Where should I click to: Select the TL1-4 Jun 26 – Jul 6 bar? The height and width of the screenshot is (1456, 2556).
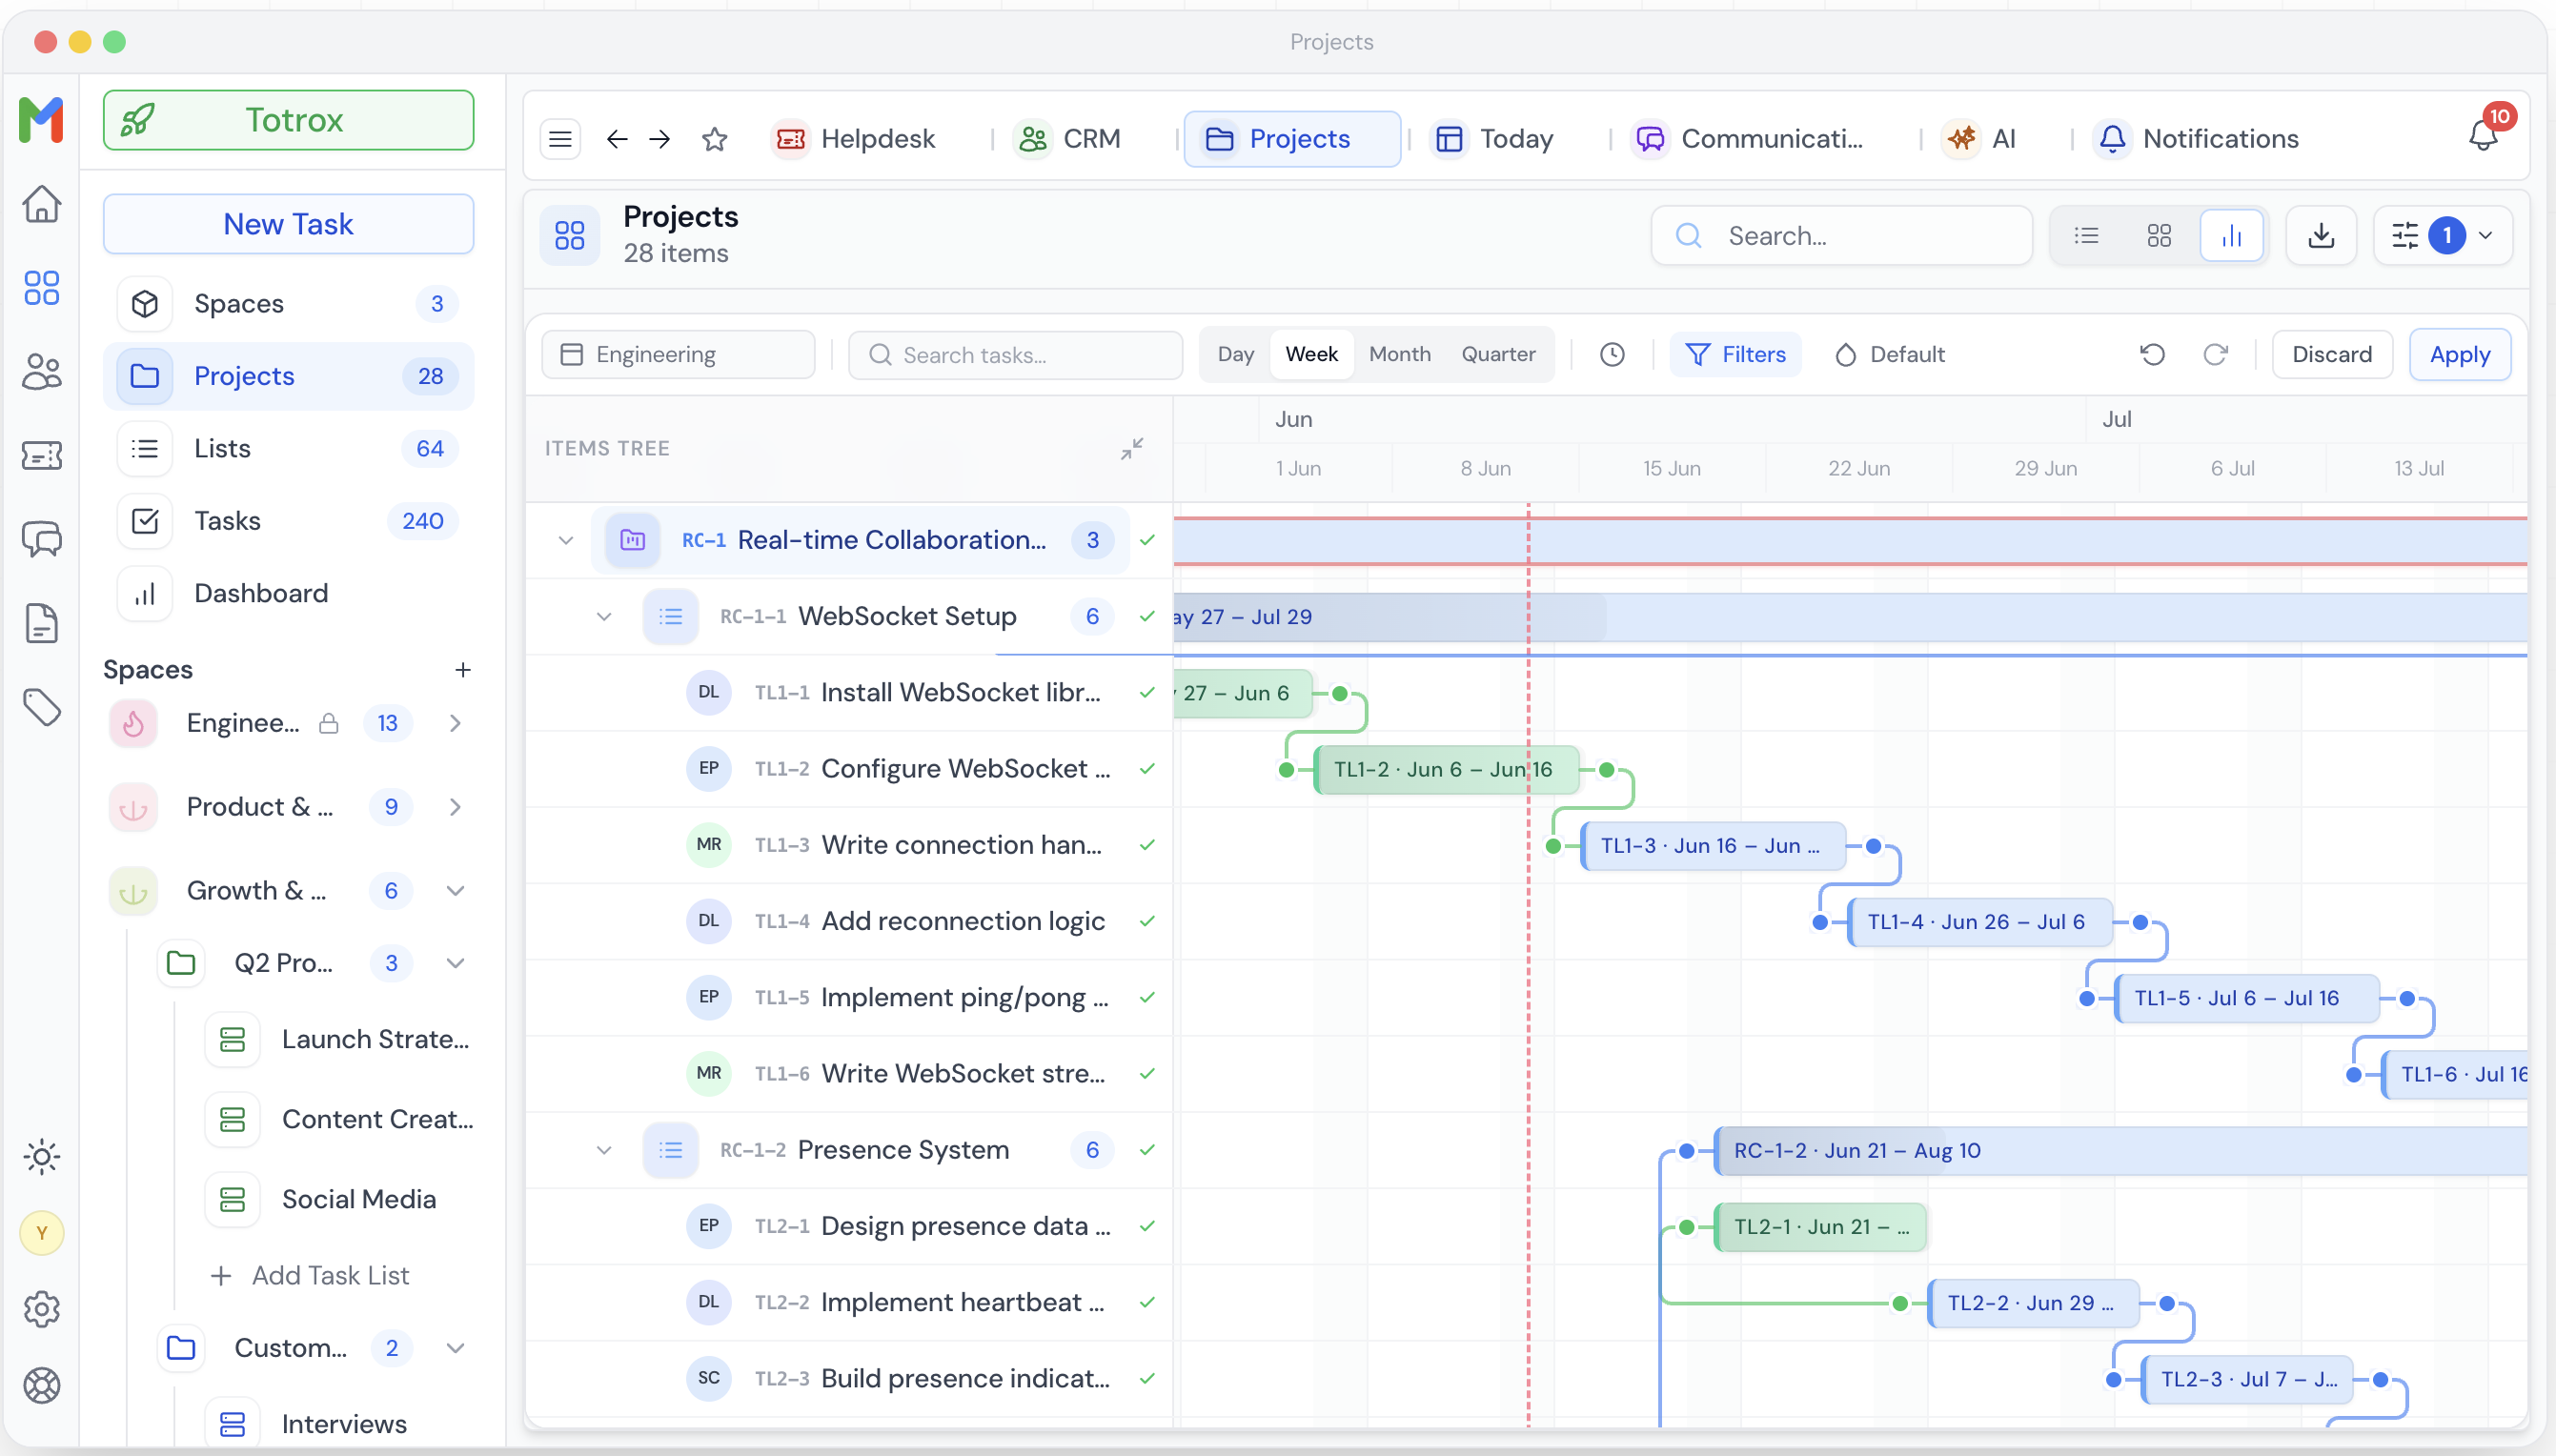tap(1980, 922)
